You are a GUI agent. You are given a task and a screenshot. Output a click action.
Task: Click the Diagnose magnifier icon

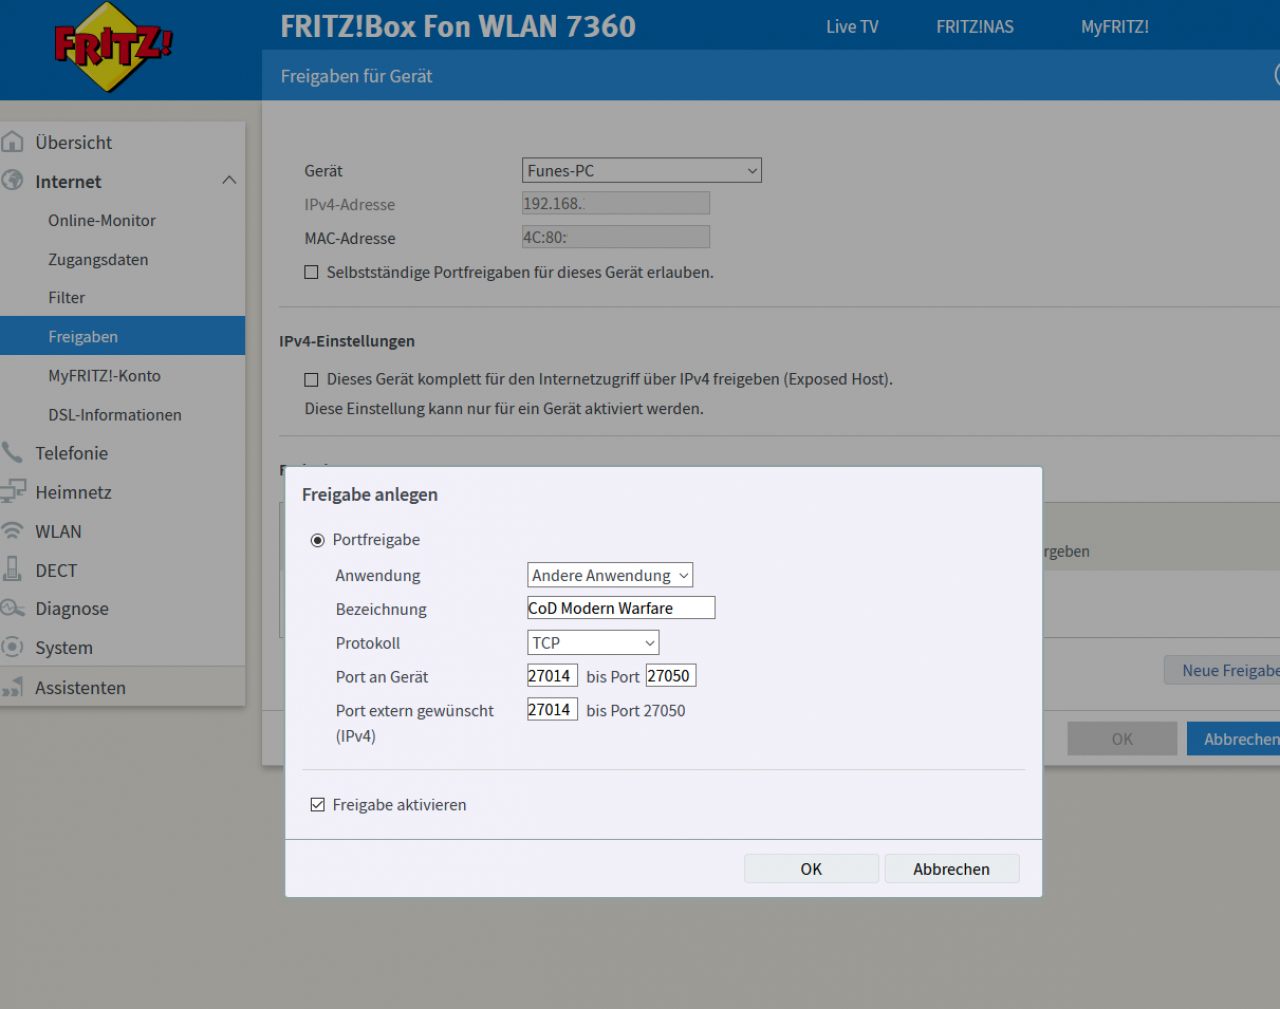point(12,608)
